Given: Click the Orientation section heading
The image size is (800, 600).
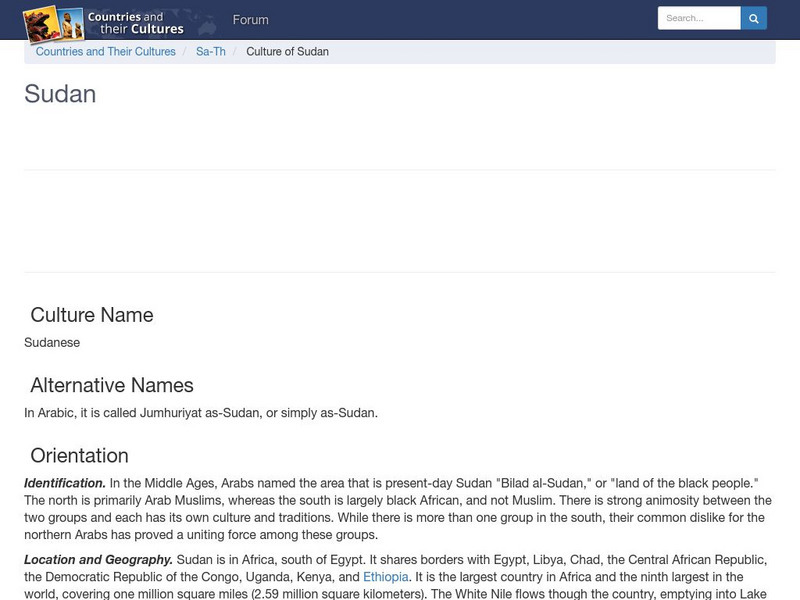Looking at the screenshot, I should click(80, 456).
